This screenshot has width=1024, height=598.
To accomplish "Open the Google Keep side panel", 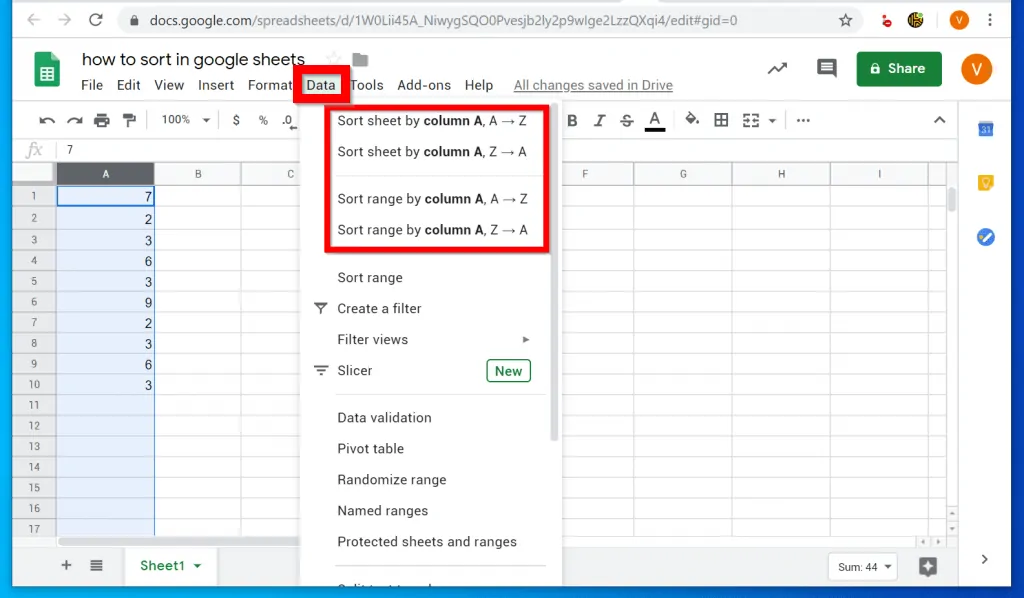I will click(984, 182).
